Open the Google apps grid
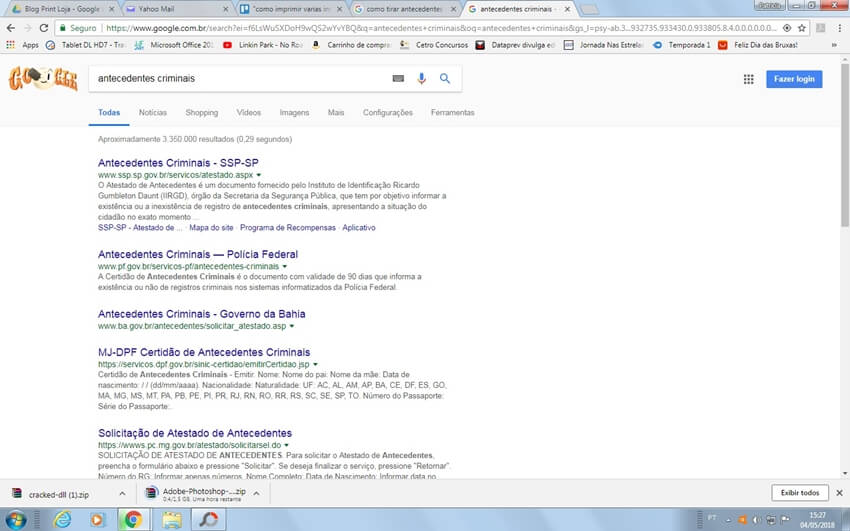 pyautogui.click(x=748, y=79)
